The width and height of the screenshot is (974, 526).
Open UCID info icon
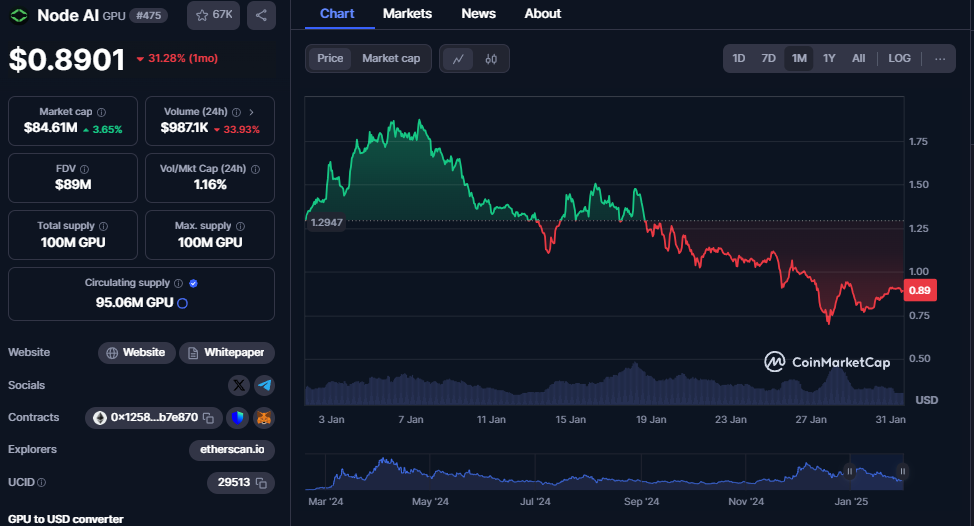pyautogui.click(x=42, y=483)
